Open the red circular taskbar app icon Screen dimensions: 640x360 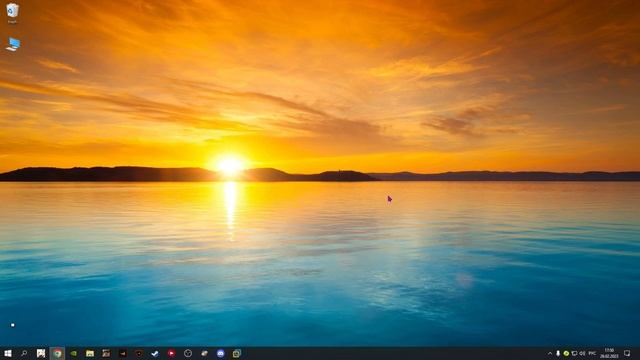pyautogui.click(x=171, y=353)
